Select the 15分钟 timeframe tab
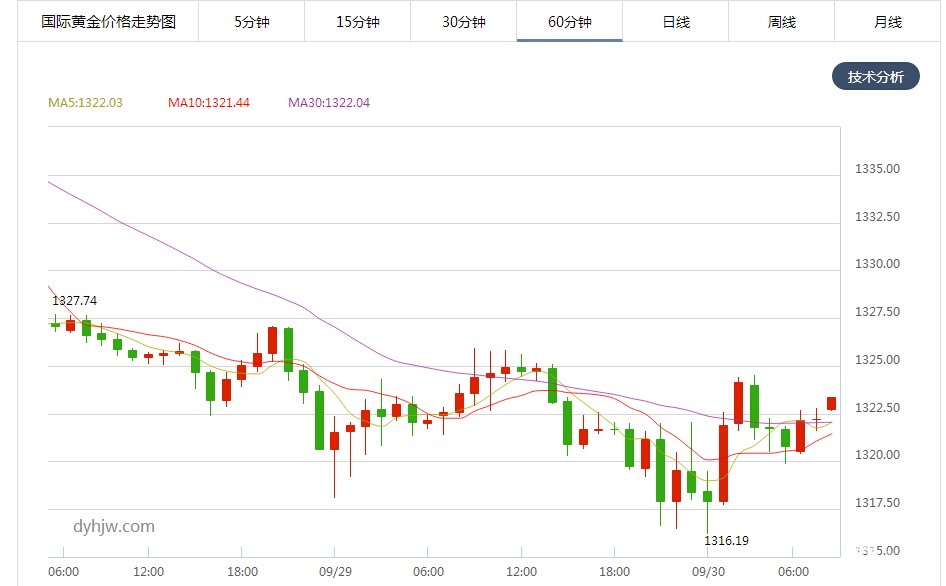Viewport: 946px width, 586px height. point(357,22)
